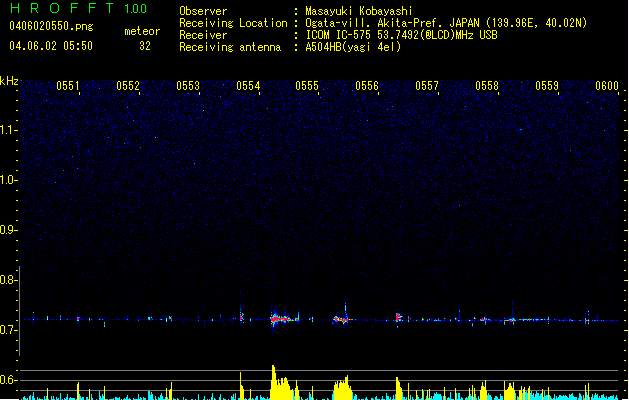The width and height of the screenshot is (629, 400).
Task: Click the 'Observer' label
Action: point(203,11)
